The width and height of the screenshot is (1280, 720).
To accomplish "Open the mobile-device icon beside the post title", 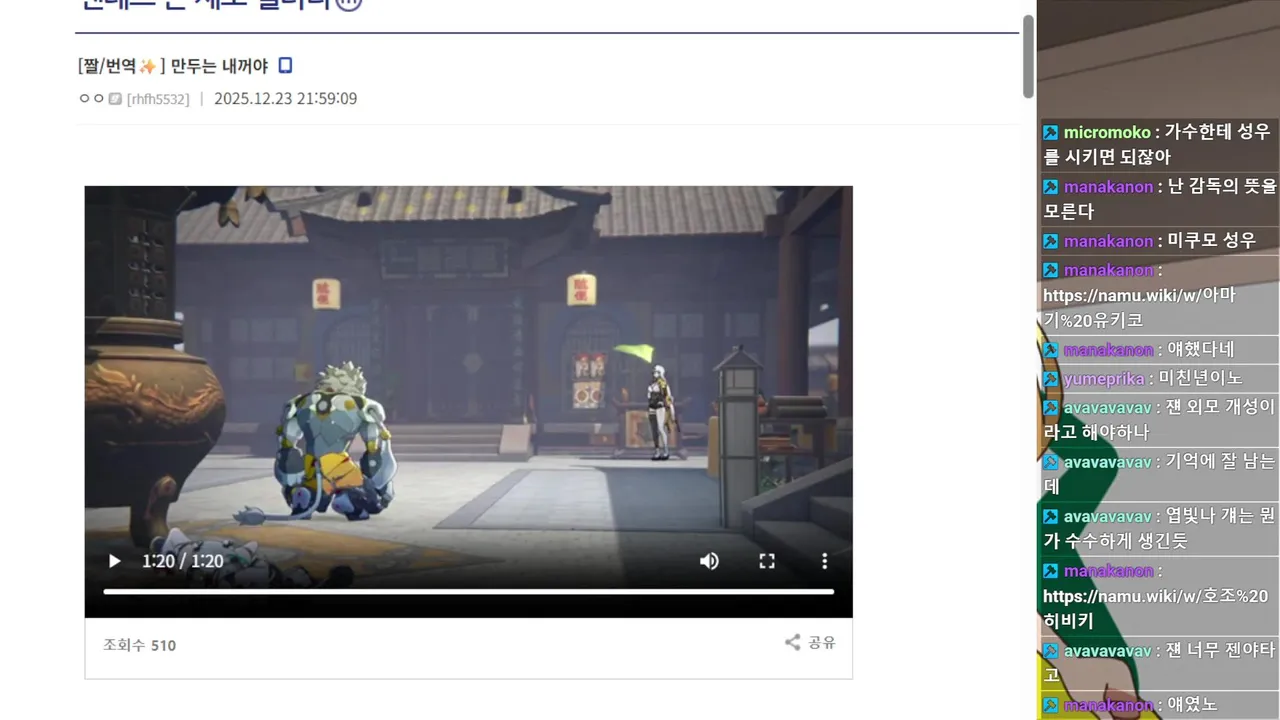I will tap(285, 66).
